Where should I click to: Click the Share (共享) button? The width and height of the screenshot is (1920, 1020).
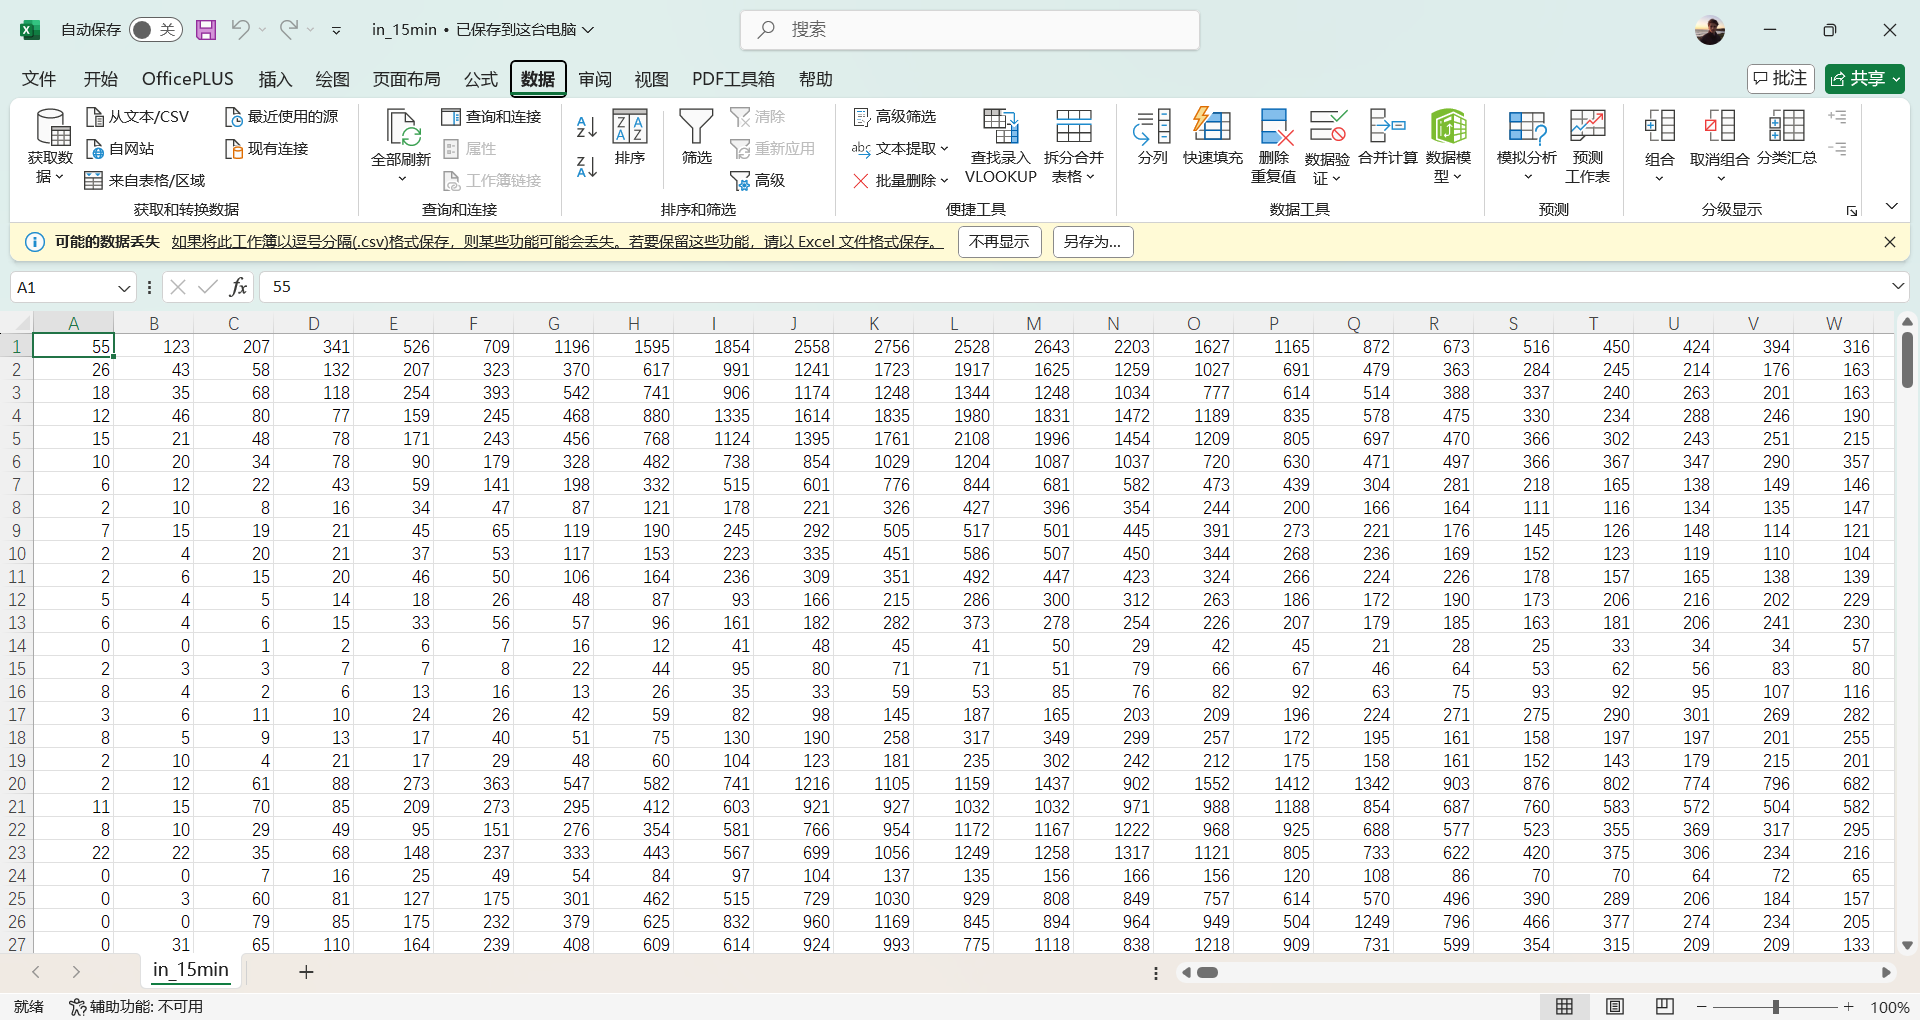click(1864, 78)
